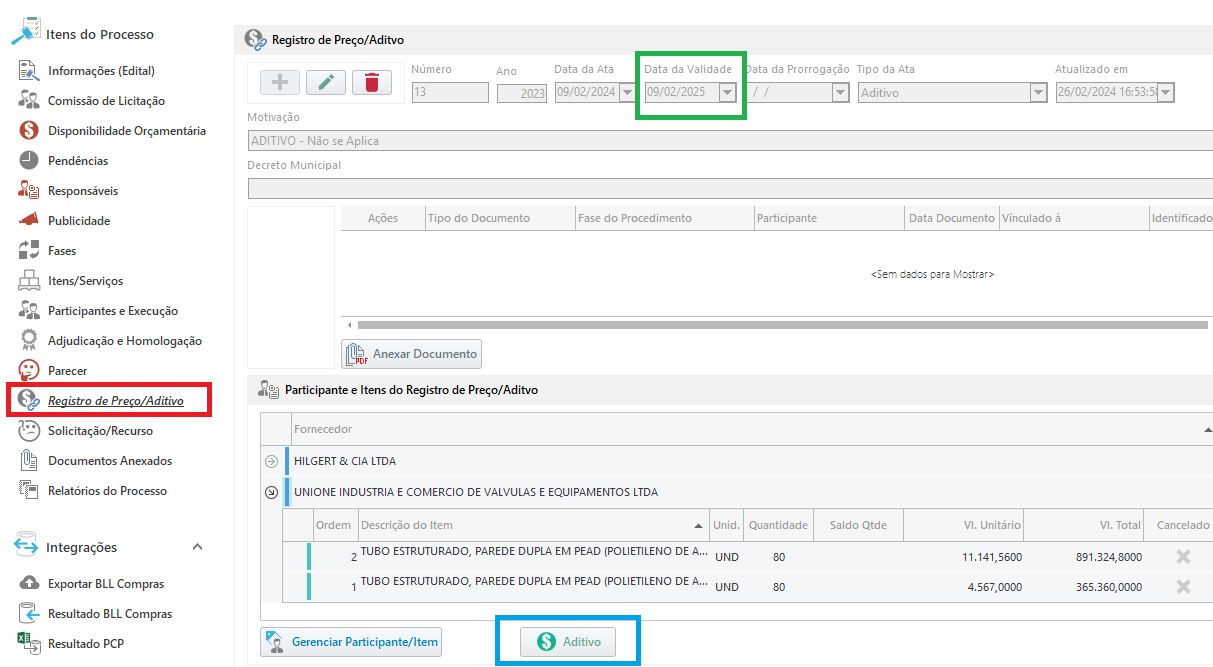Open Data da Validade date dropdown

click(x=727, y=92)
